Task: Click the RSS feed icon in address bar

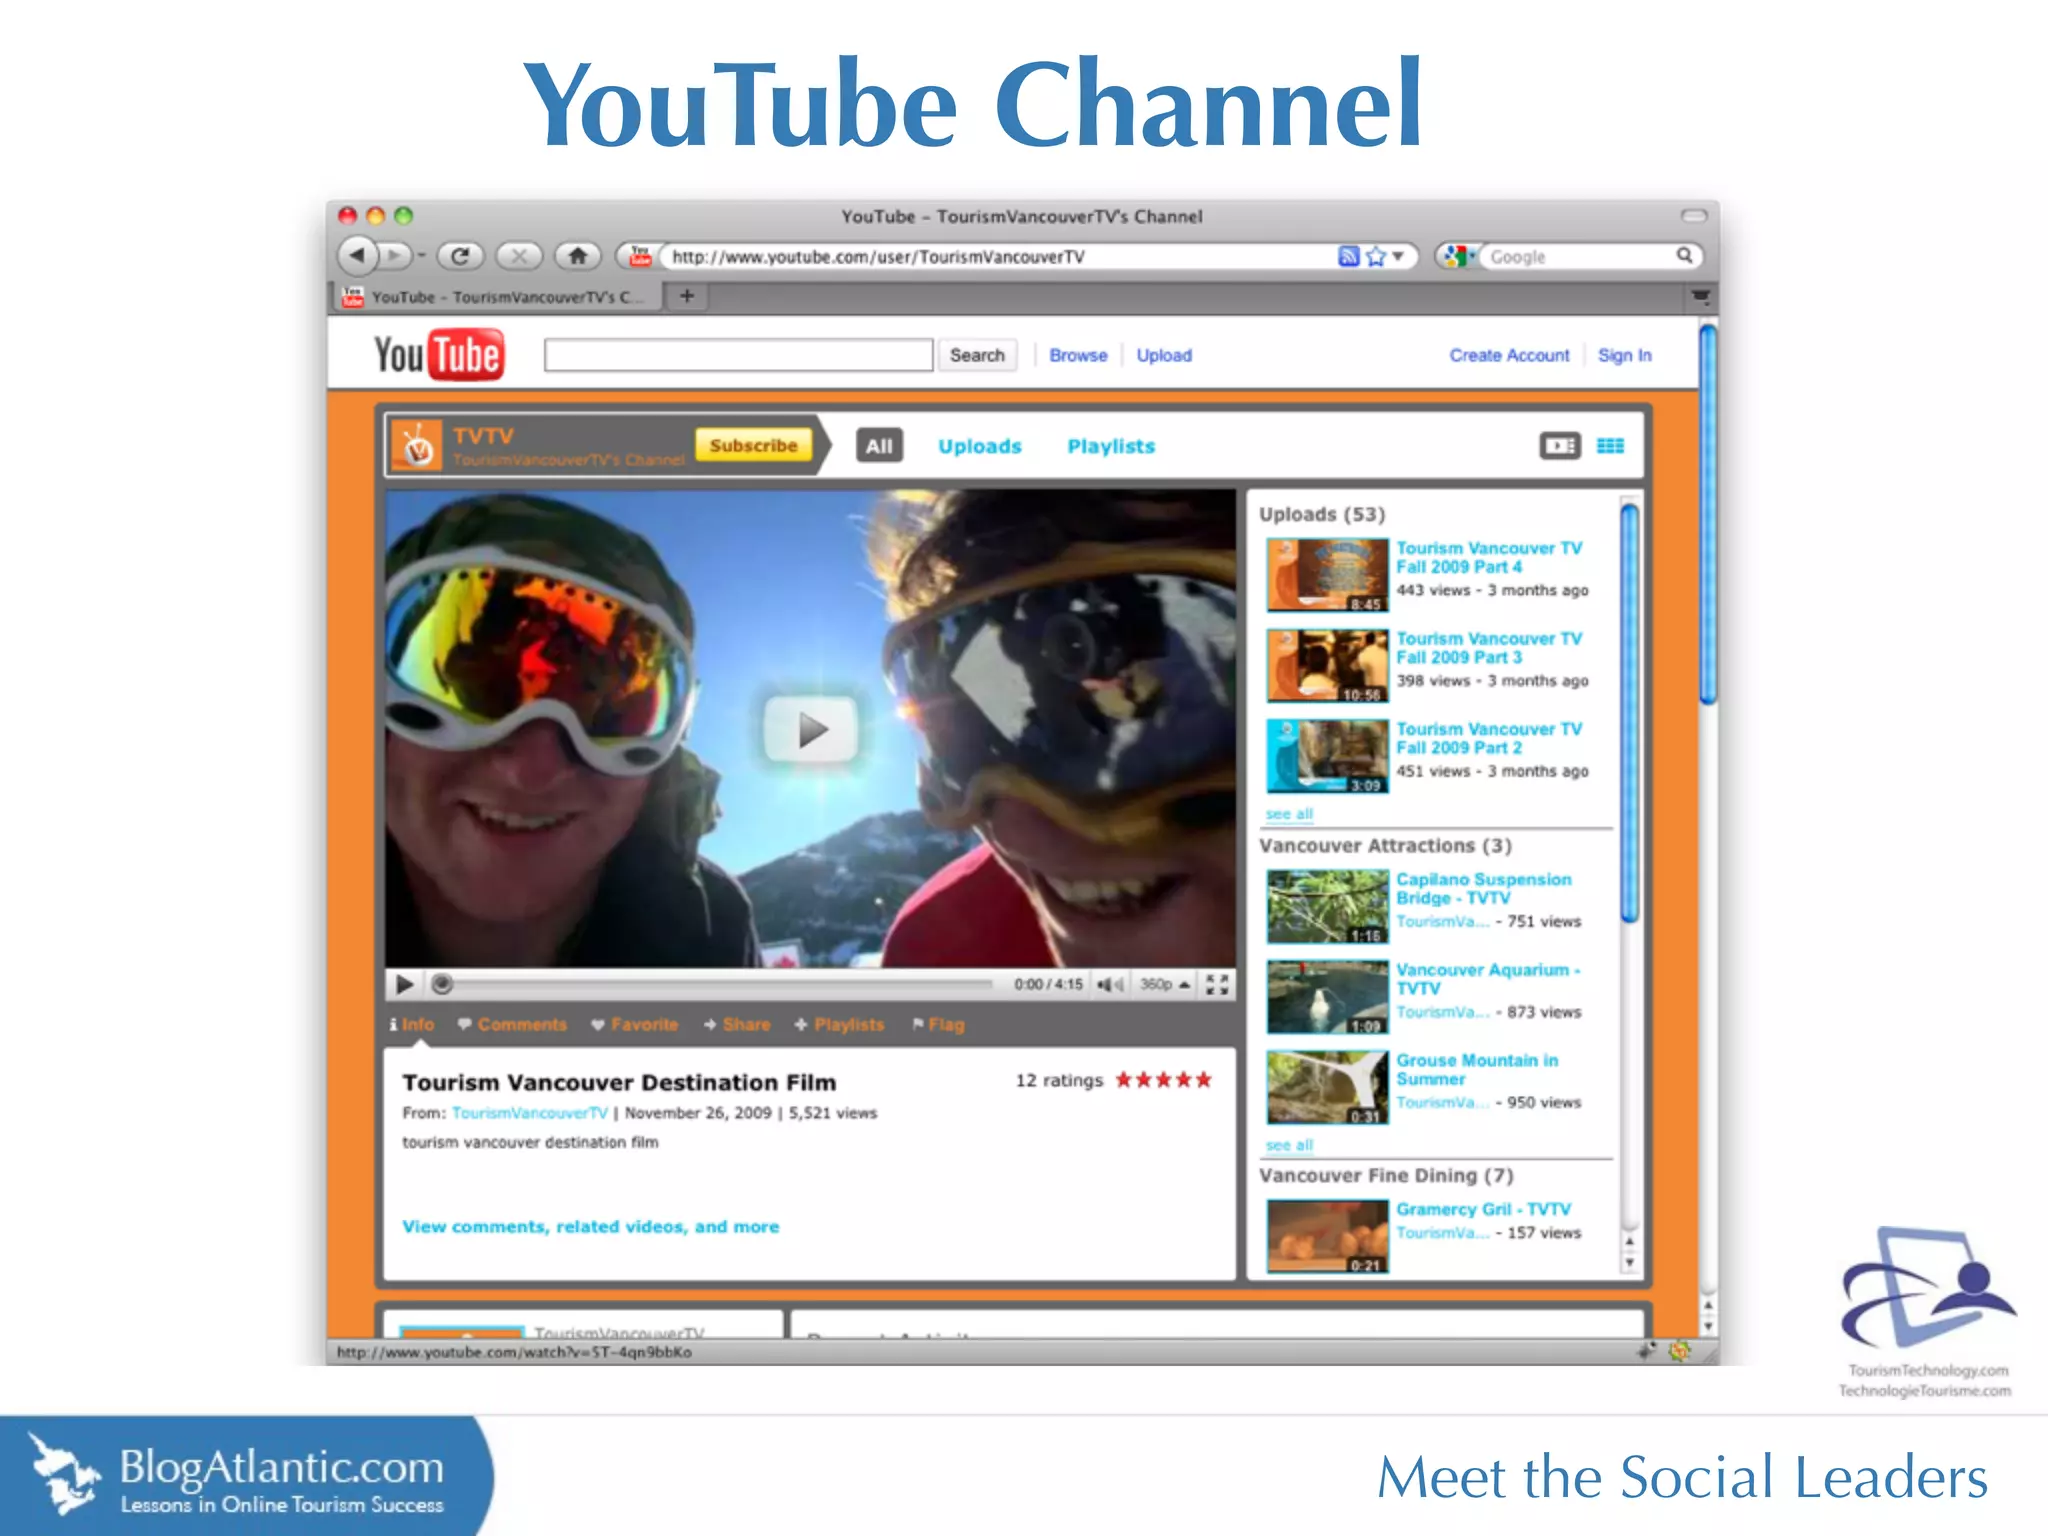Action: tap(1348, 256)
